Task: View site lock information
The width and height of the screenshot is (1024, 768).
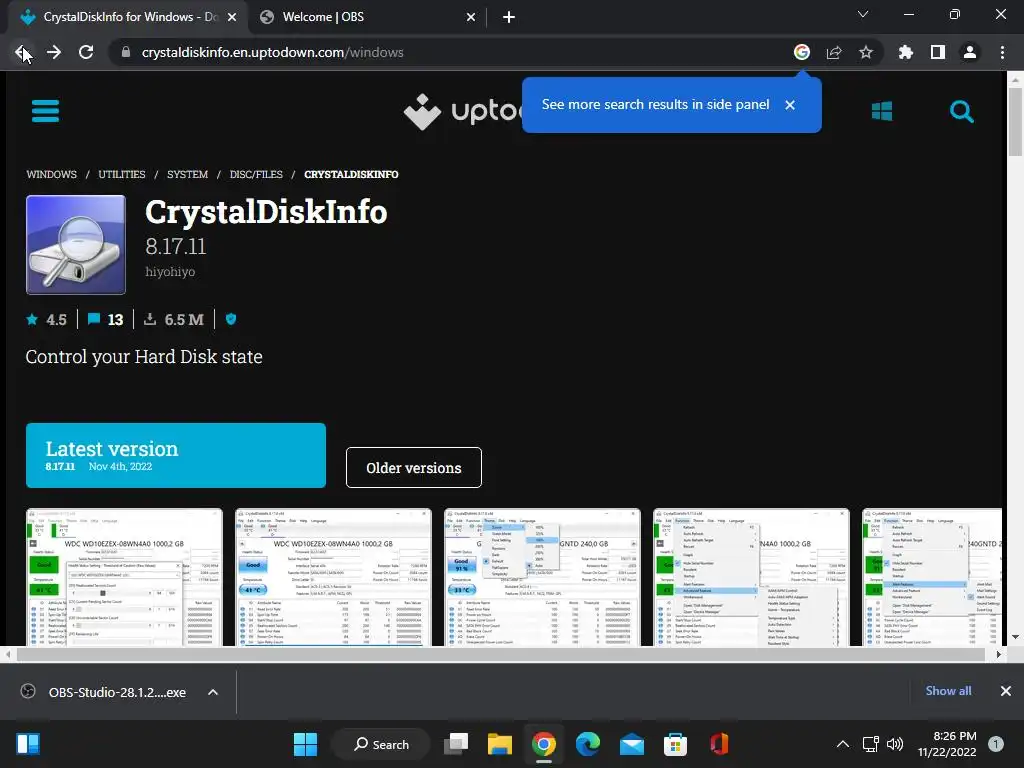Action: [126, 52]
